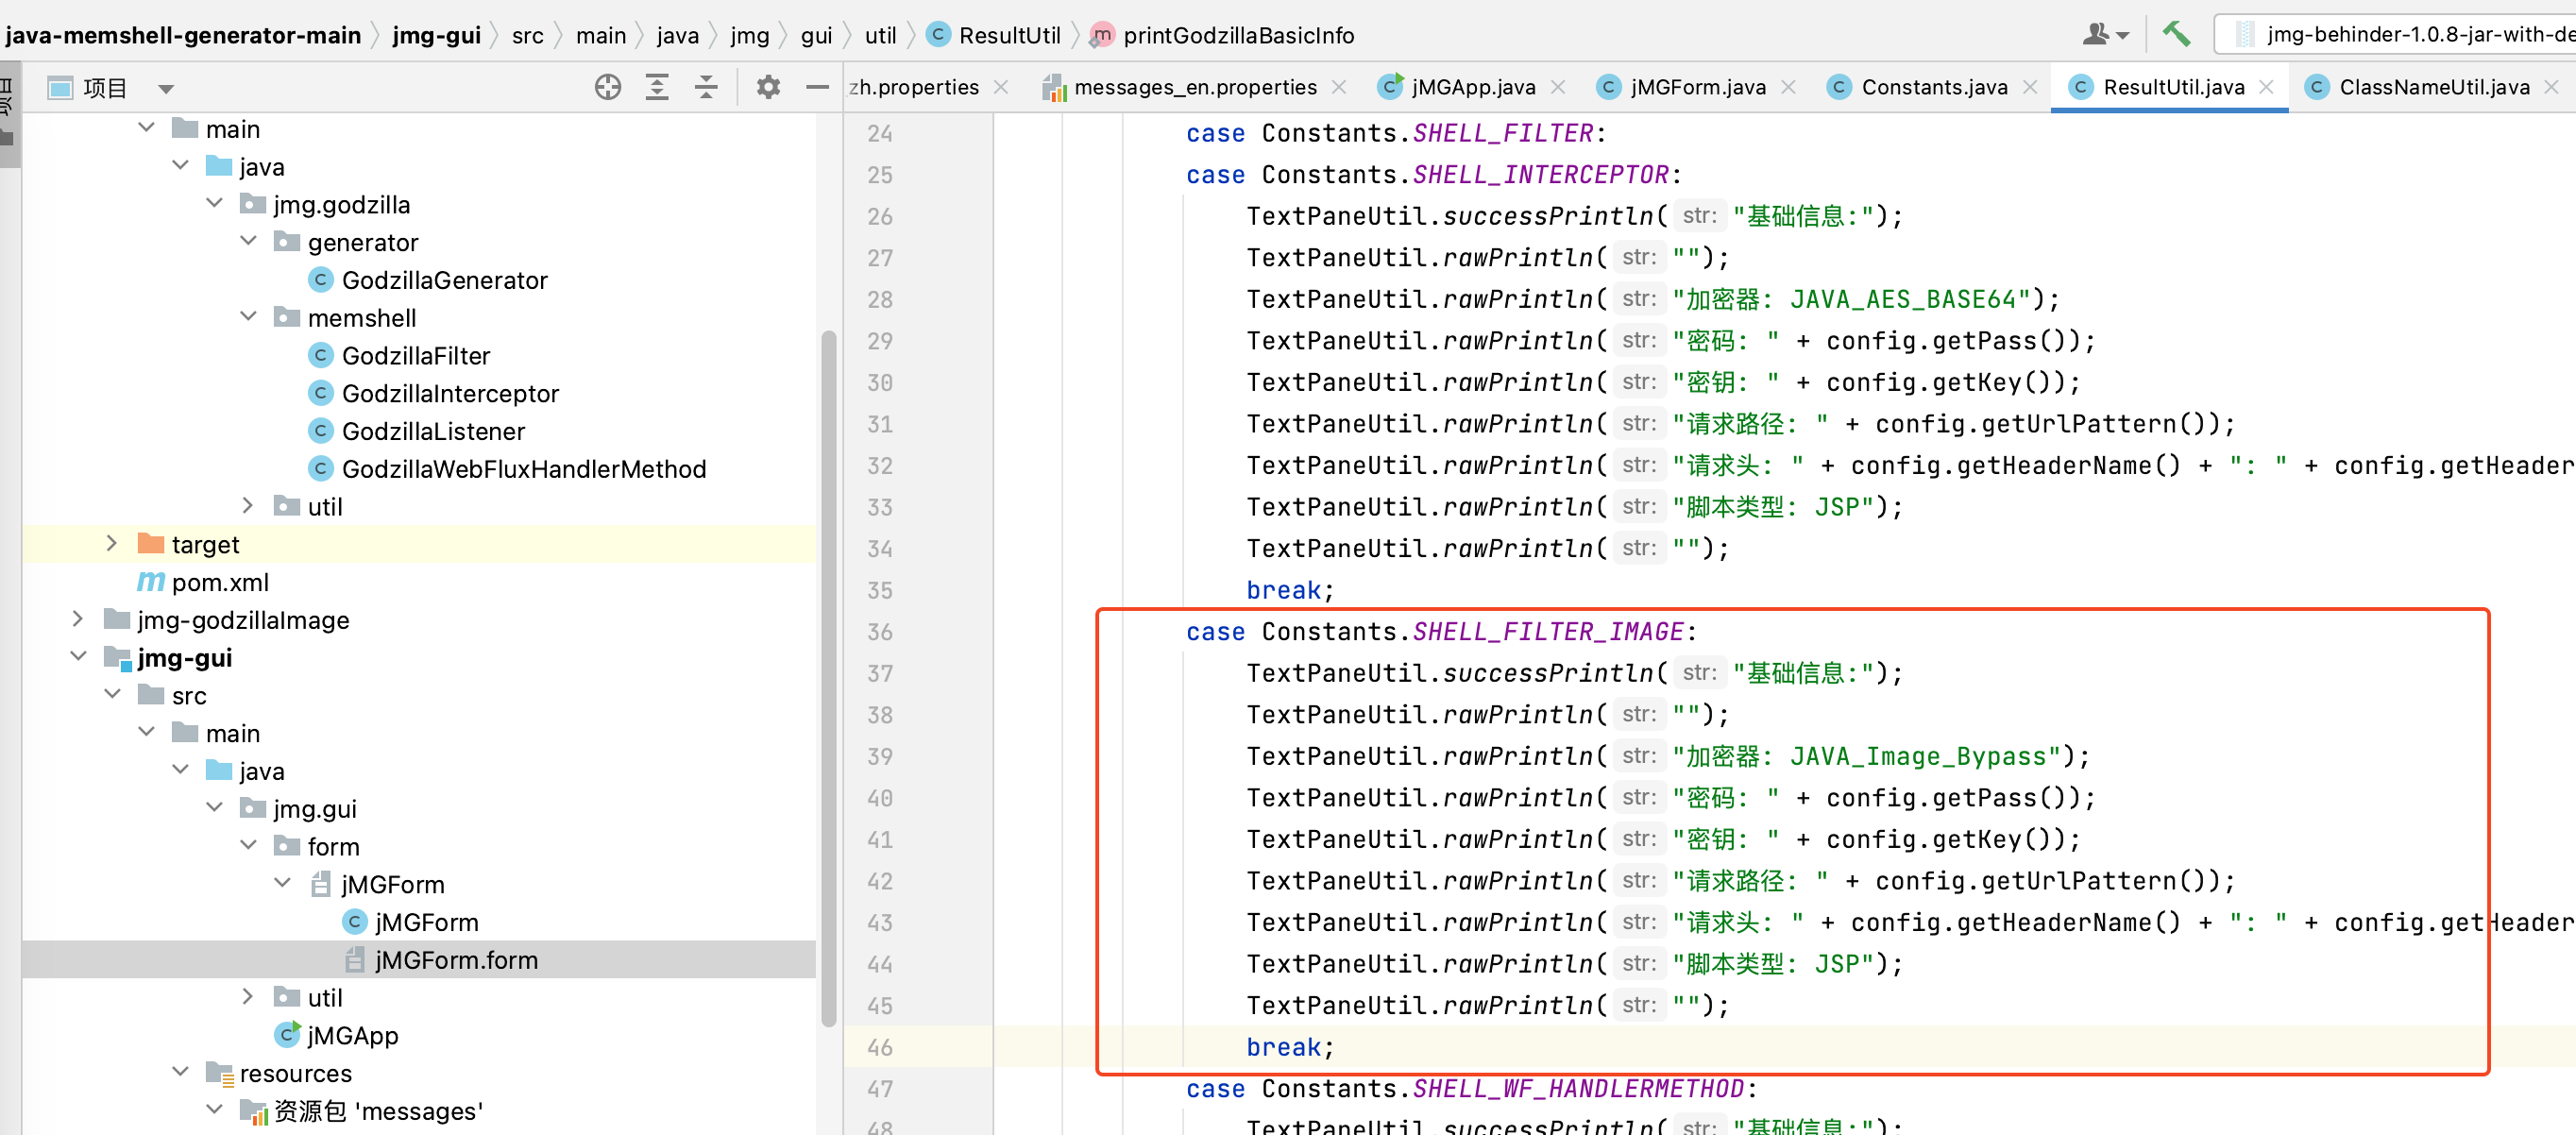Collapse the resources folder
Screen dimensions: 2576x1135
[x=180, y=1073]
